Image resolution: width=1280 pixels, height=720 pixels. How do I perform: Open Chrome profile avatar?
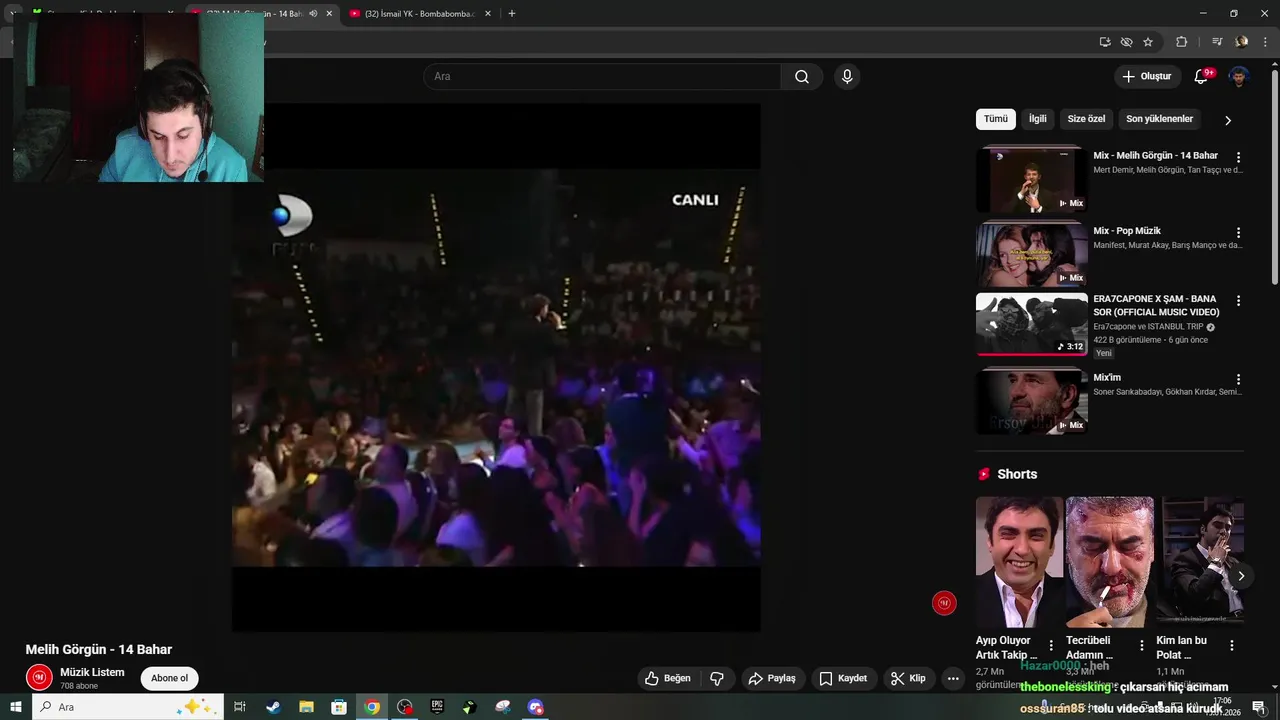click(x=1242, y=42)
